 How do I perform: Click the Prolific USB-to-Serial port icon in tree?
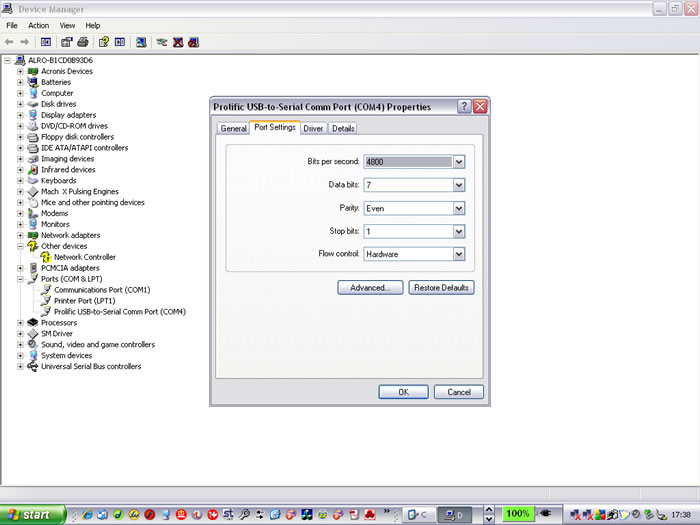coord(46,312)
